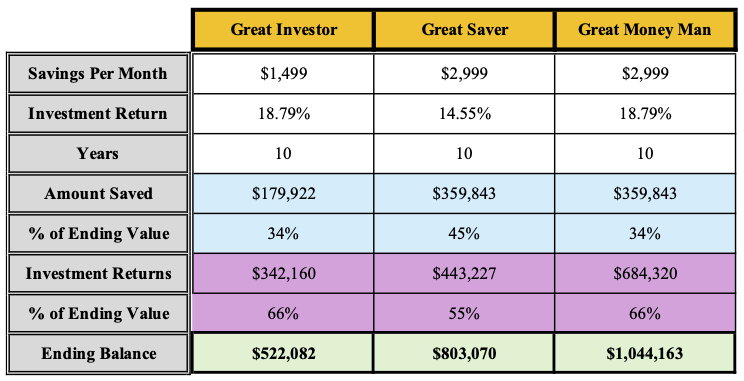Image resolution: width=744 pixels, height=381 pixels.
Task: Click the 14.55% investment return cell
Action: click(x=464, y=113)
